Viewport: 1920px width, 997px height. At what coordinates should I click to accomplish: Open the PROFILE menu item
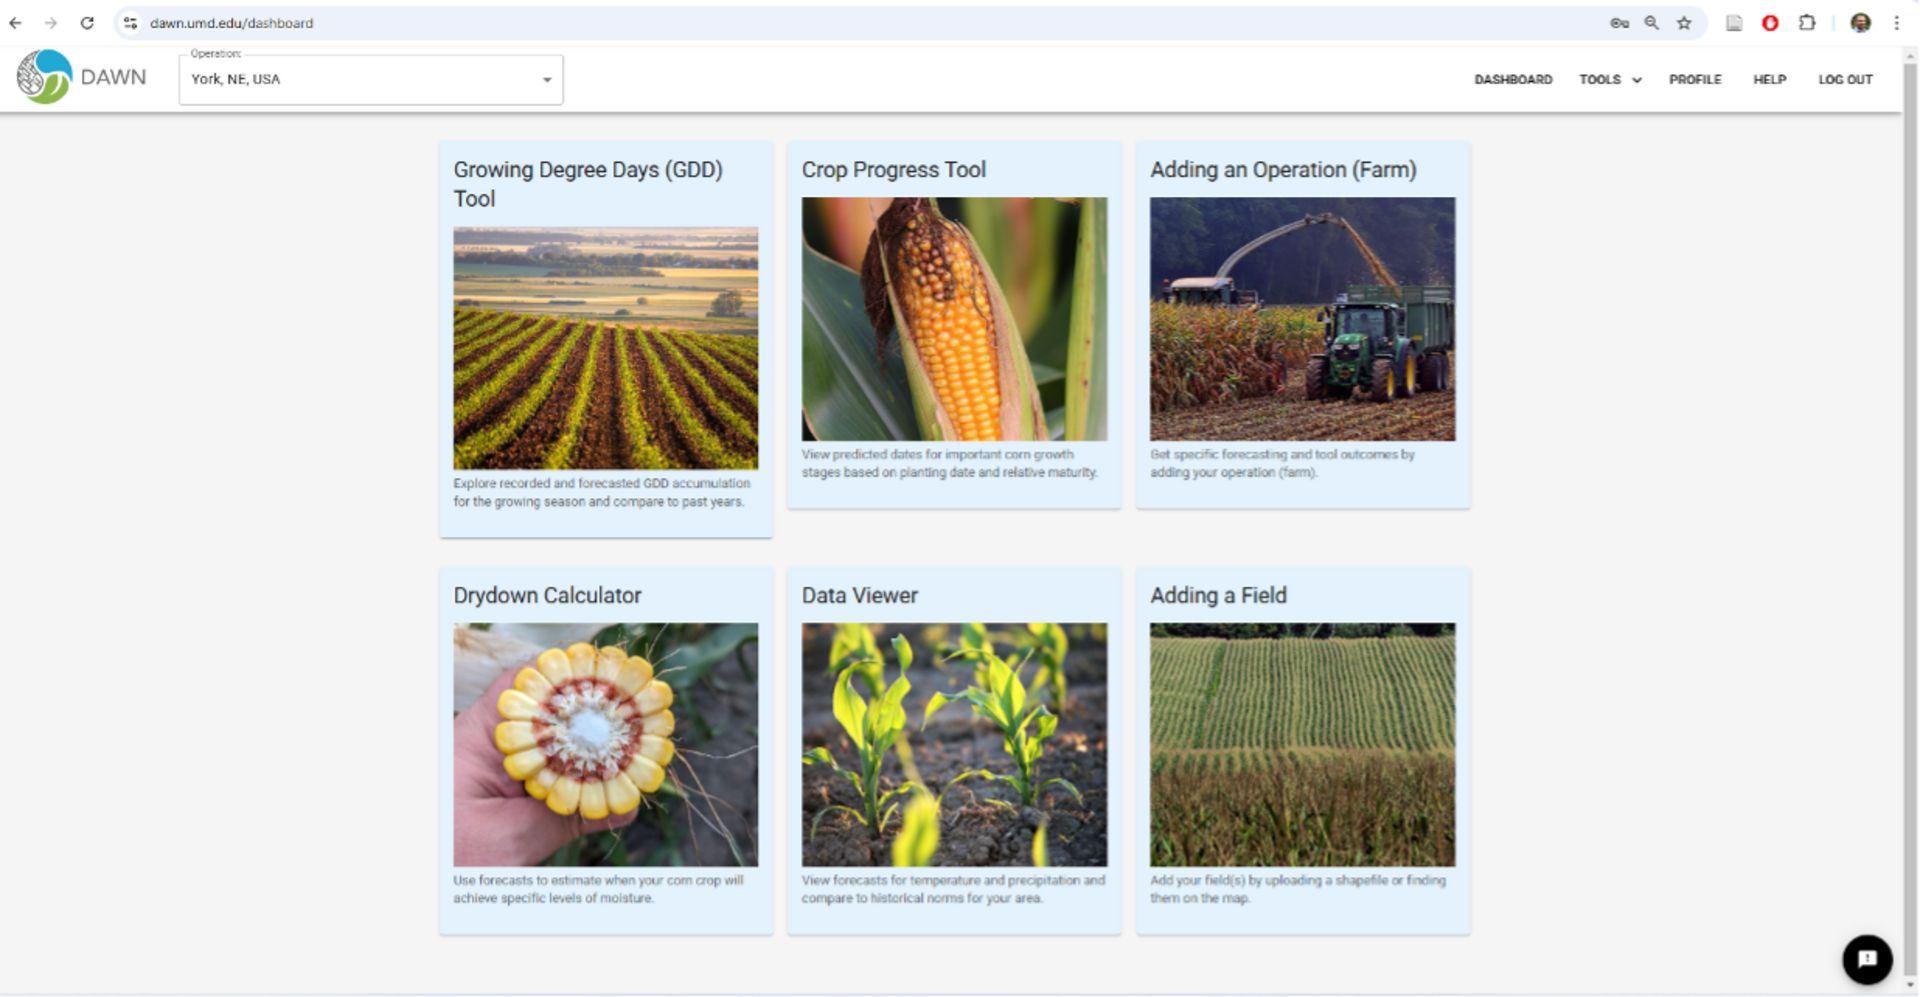[1694, 79]
